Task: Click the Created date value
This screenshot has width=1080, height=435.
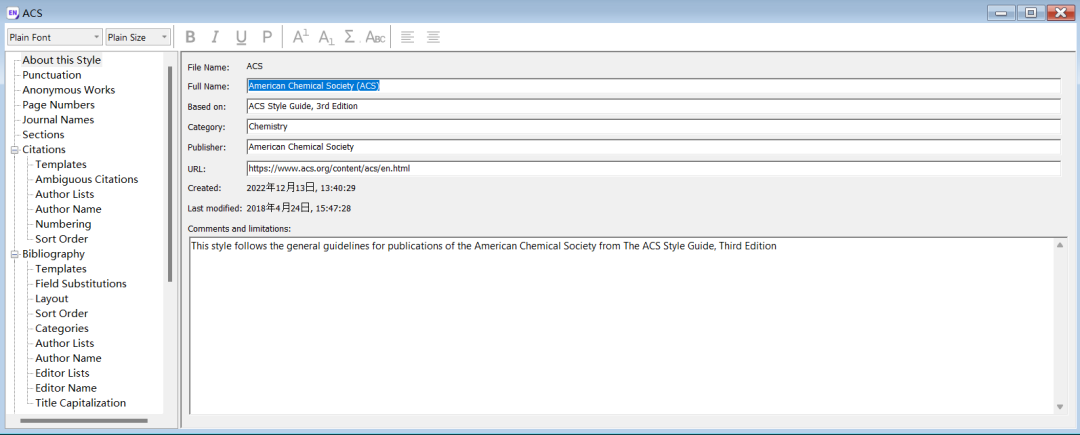Action: point(301,188)
